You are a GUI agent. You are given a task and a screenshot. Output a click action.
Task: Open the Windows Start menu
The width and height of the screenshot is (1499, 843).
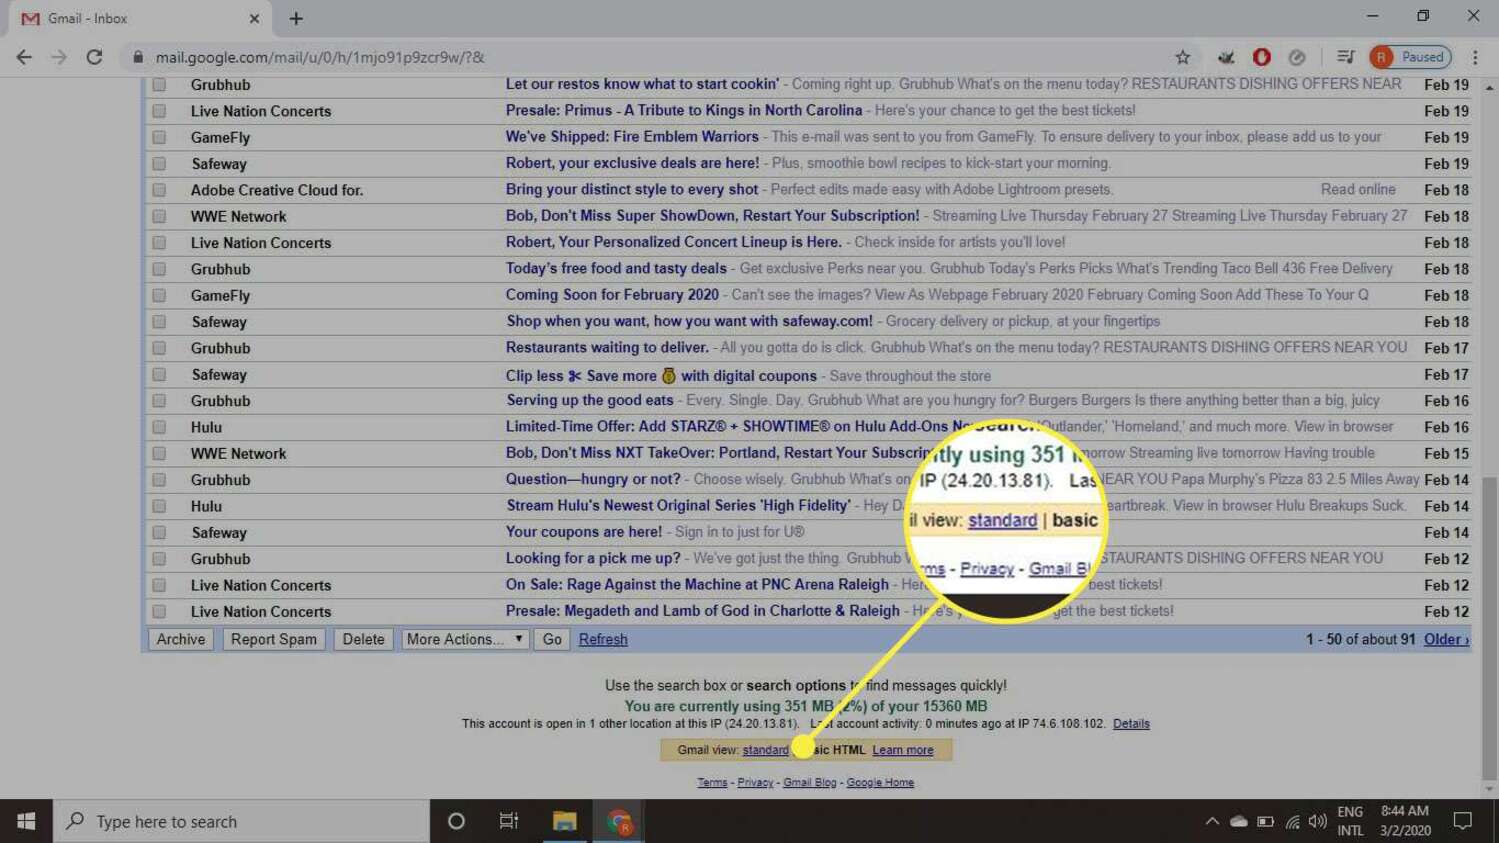[x=26, y=821]
